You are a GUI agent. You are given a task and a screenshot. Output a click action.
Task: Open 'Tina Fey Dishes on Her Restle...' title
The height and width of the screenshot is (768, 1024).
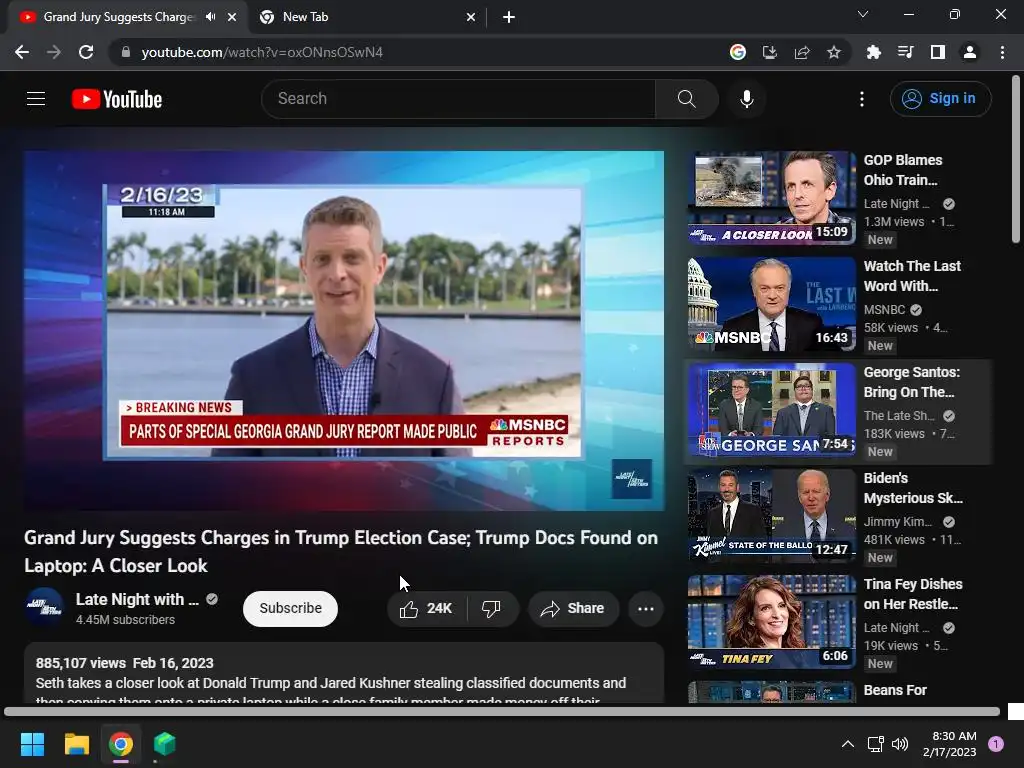[x=913, y=594]
